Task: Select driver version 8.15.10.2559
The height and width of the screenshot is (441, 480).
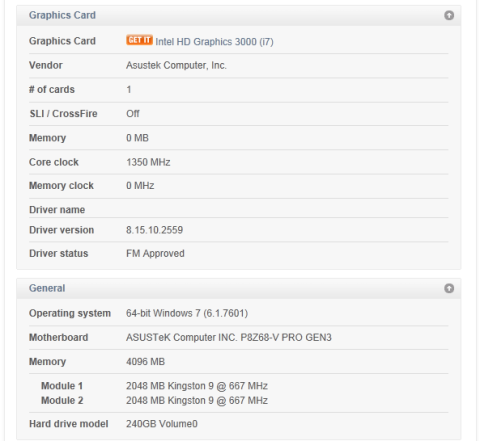Action: coord(154,230)
